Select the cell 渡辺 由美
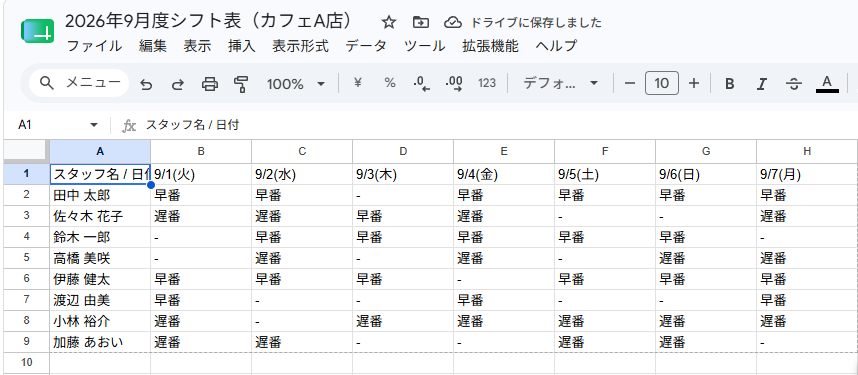The width and height of the screenshot is (858, 375). pos(100,300)
